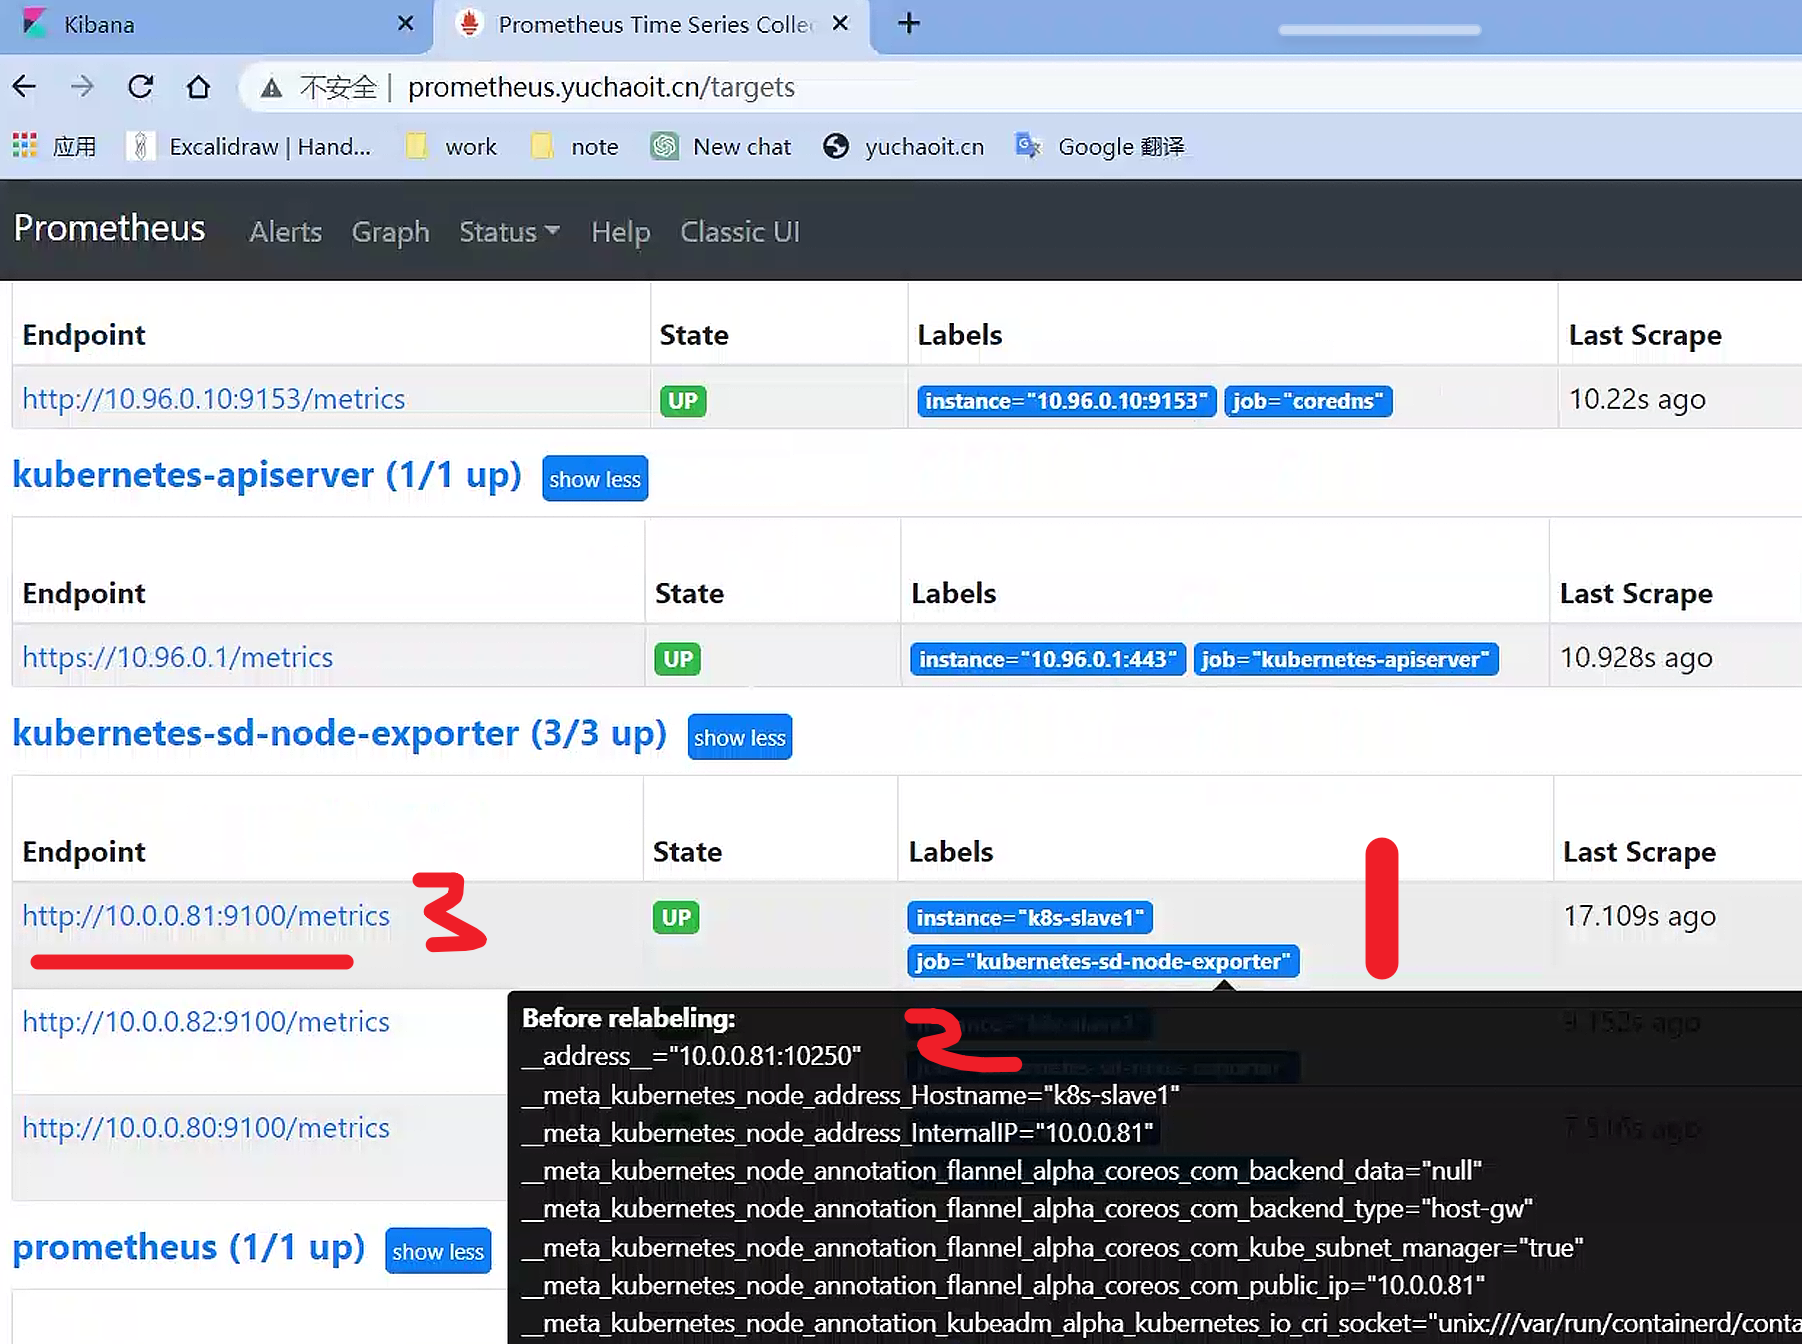
Task: Click the browser reload icon
Action: click(140, 87)
